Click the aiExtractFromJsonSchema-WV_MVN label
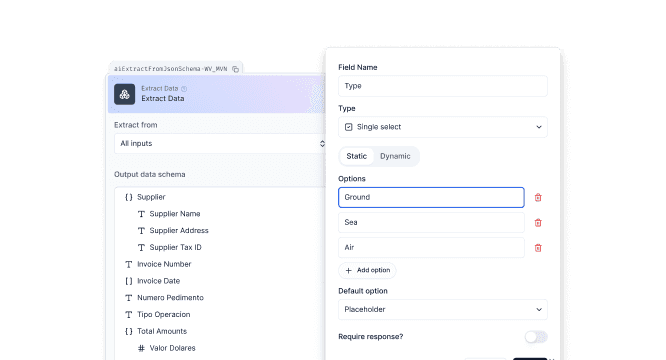Screen dimensions: 666x360 171,69
